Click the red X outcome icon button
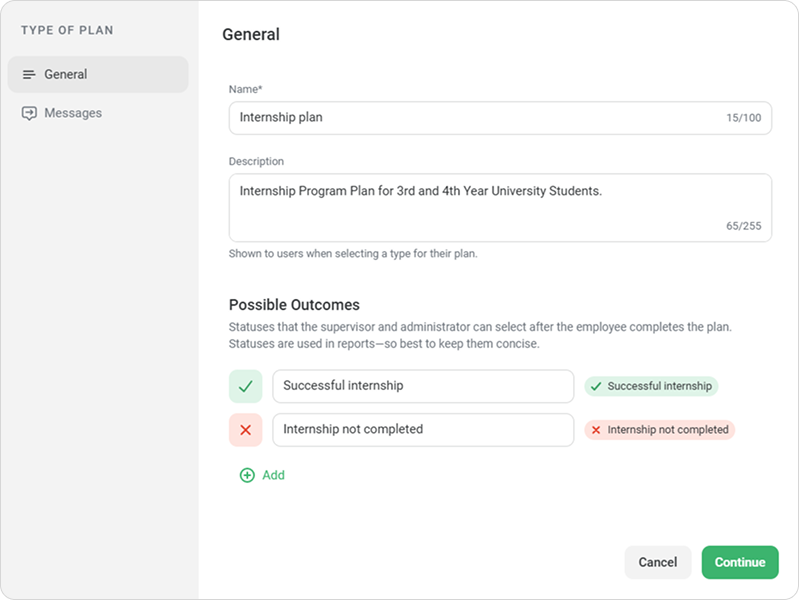 [246, 430]
